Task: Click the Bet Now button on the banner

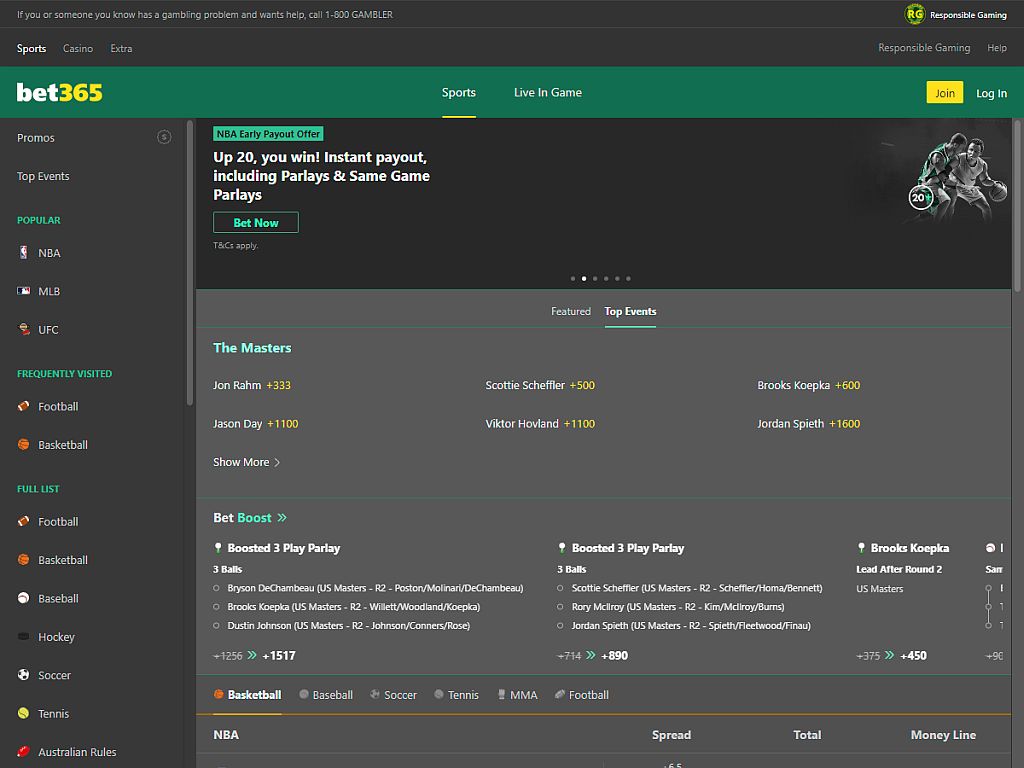Action: click(255, 222)
